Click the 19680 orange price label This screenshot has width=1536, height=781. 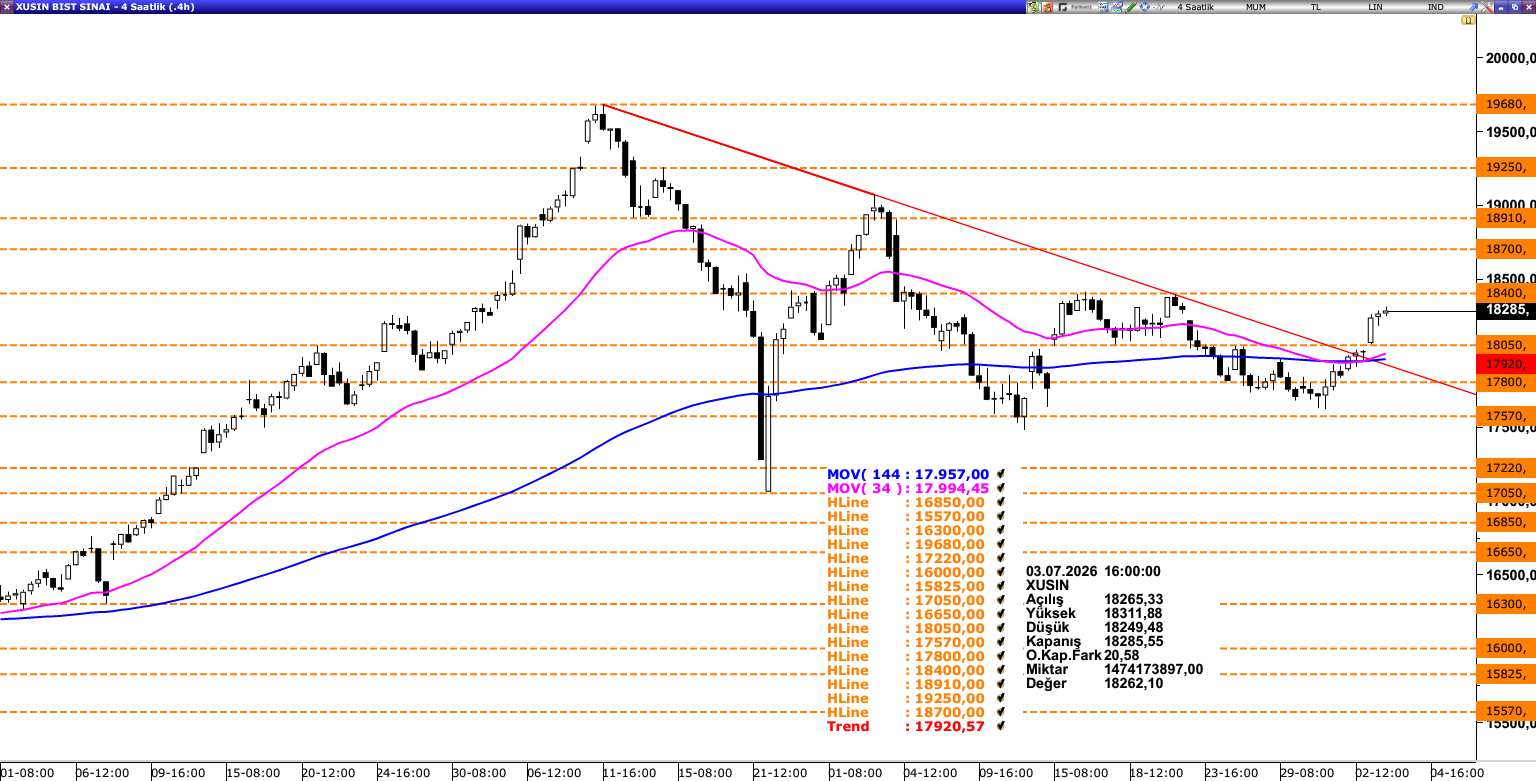[1505, 104]
